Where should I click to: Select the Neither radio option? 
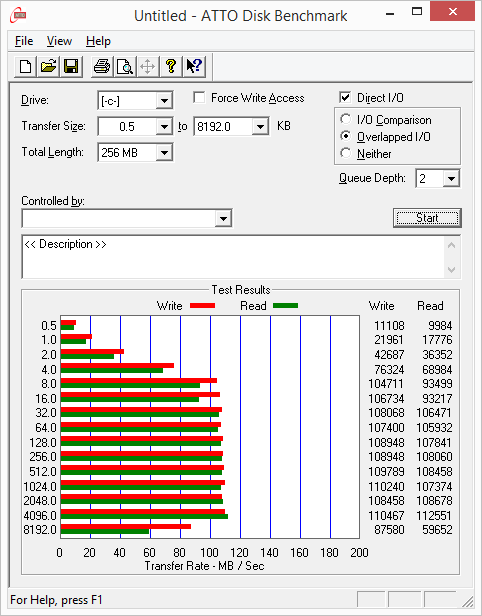tap(346, 153)
